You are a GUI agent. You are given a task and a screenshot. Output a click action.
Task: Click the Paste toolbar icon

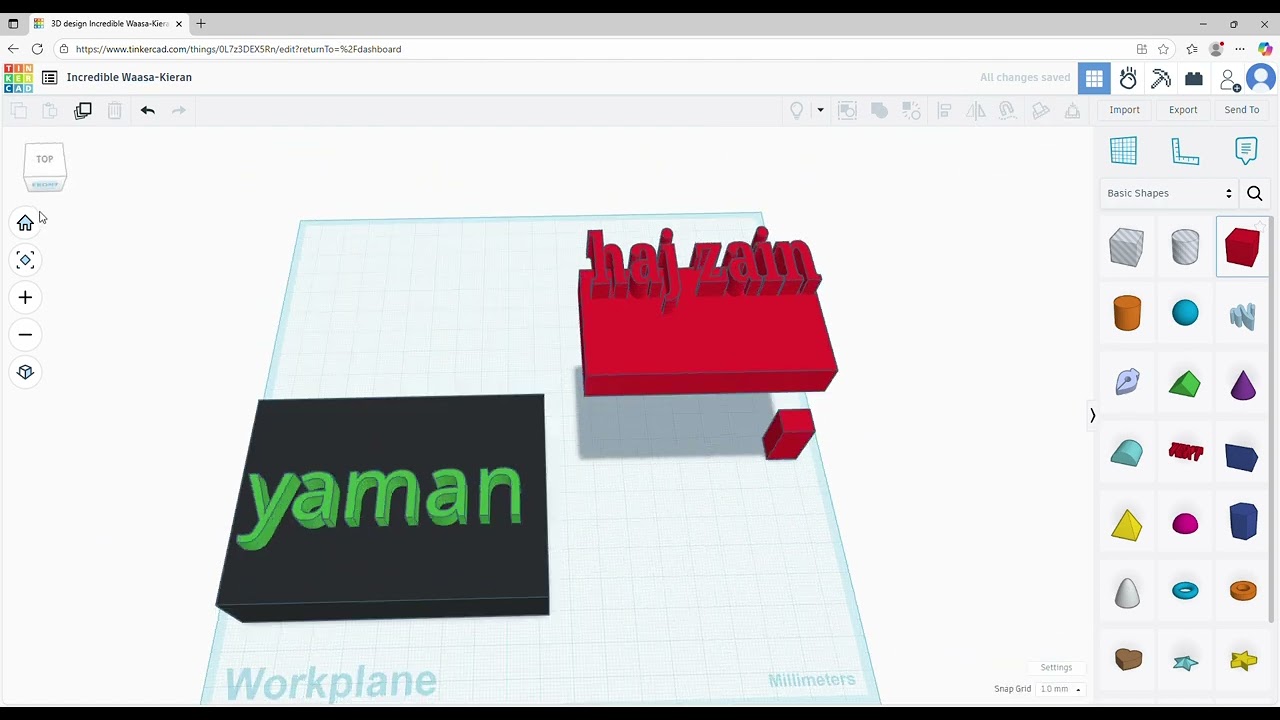click(50, 110)
